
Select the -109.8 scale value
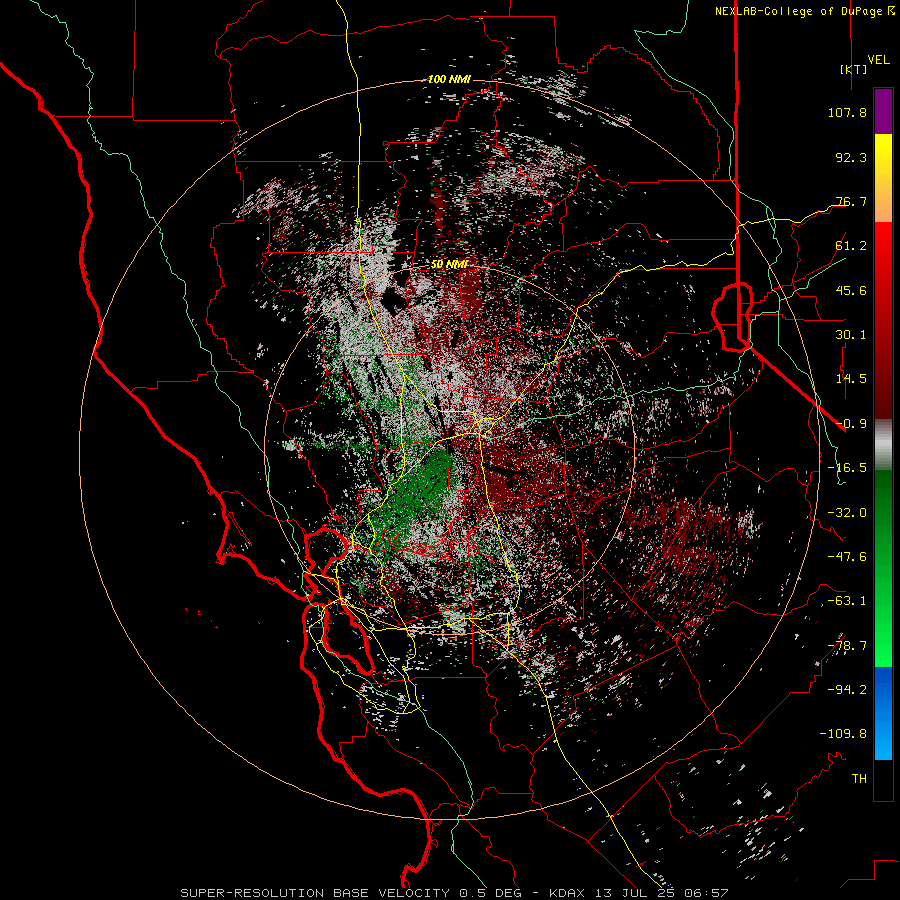(843, 734)
